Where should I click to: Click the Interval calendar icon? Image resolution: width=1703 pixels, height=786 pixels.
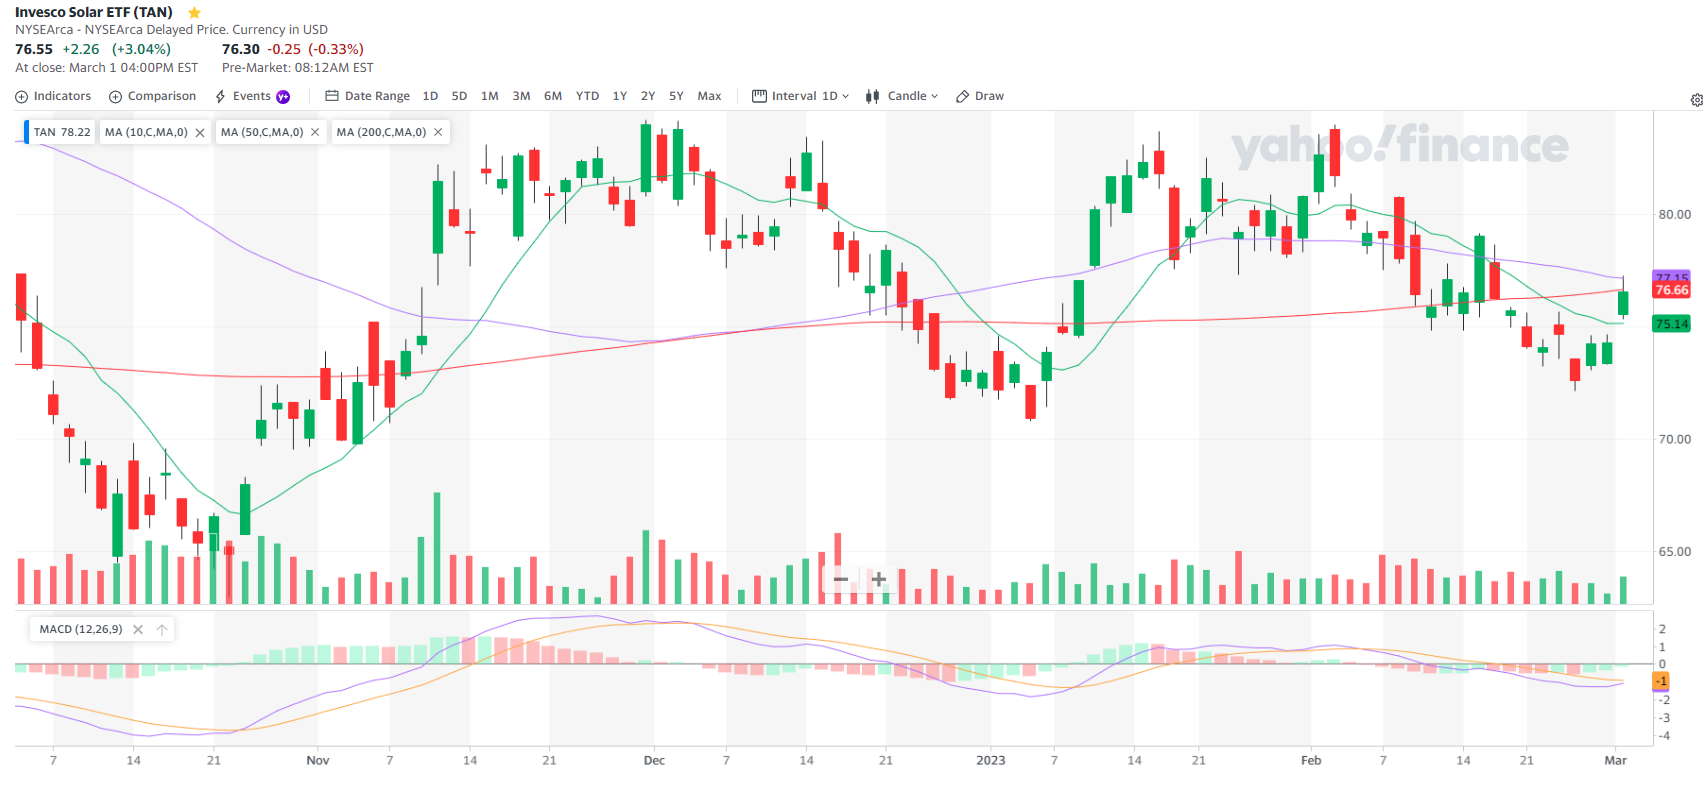759,96
